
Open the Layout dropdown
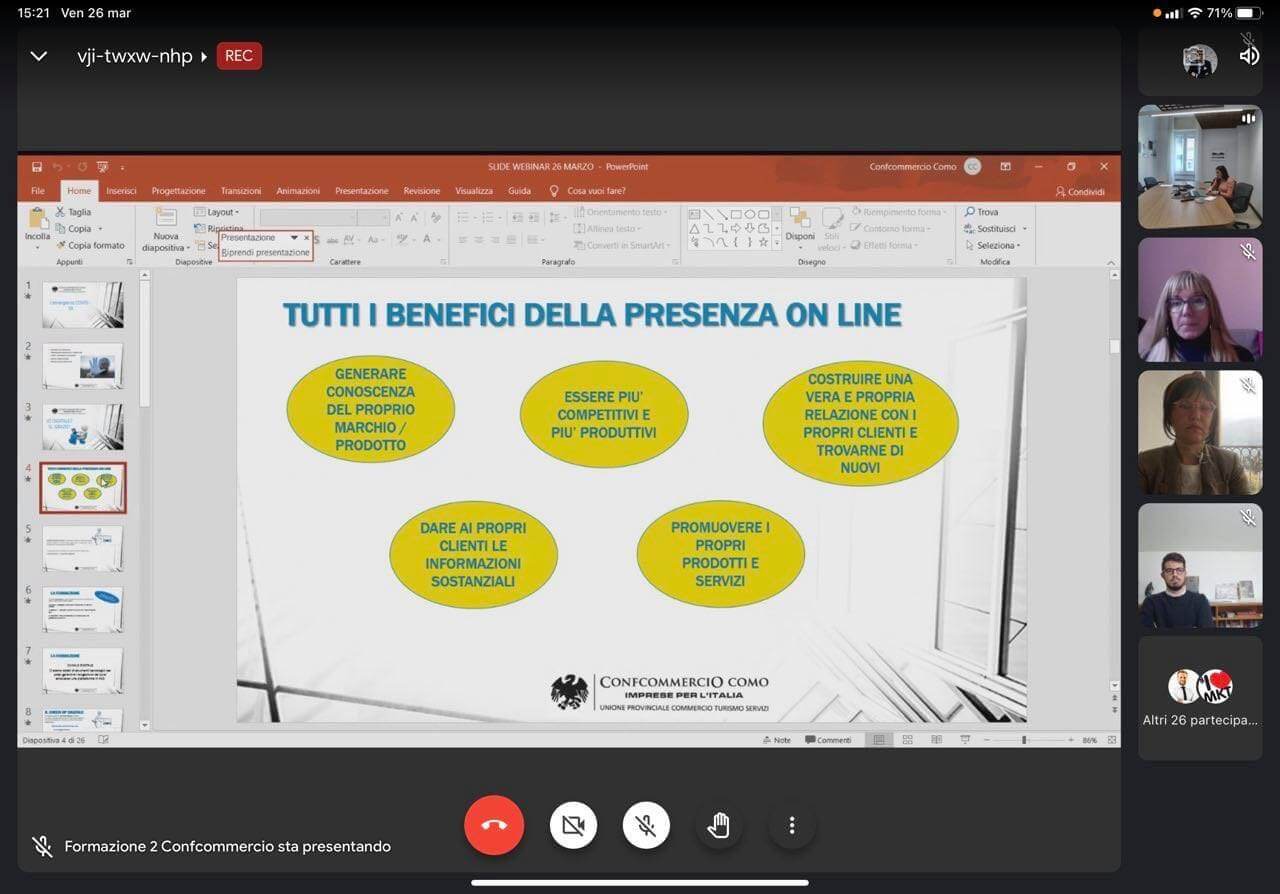click(218, 212)
